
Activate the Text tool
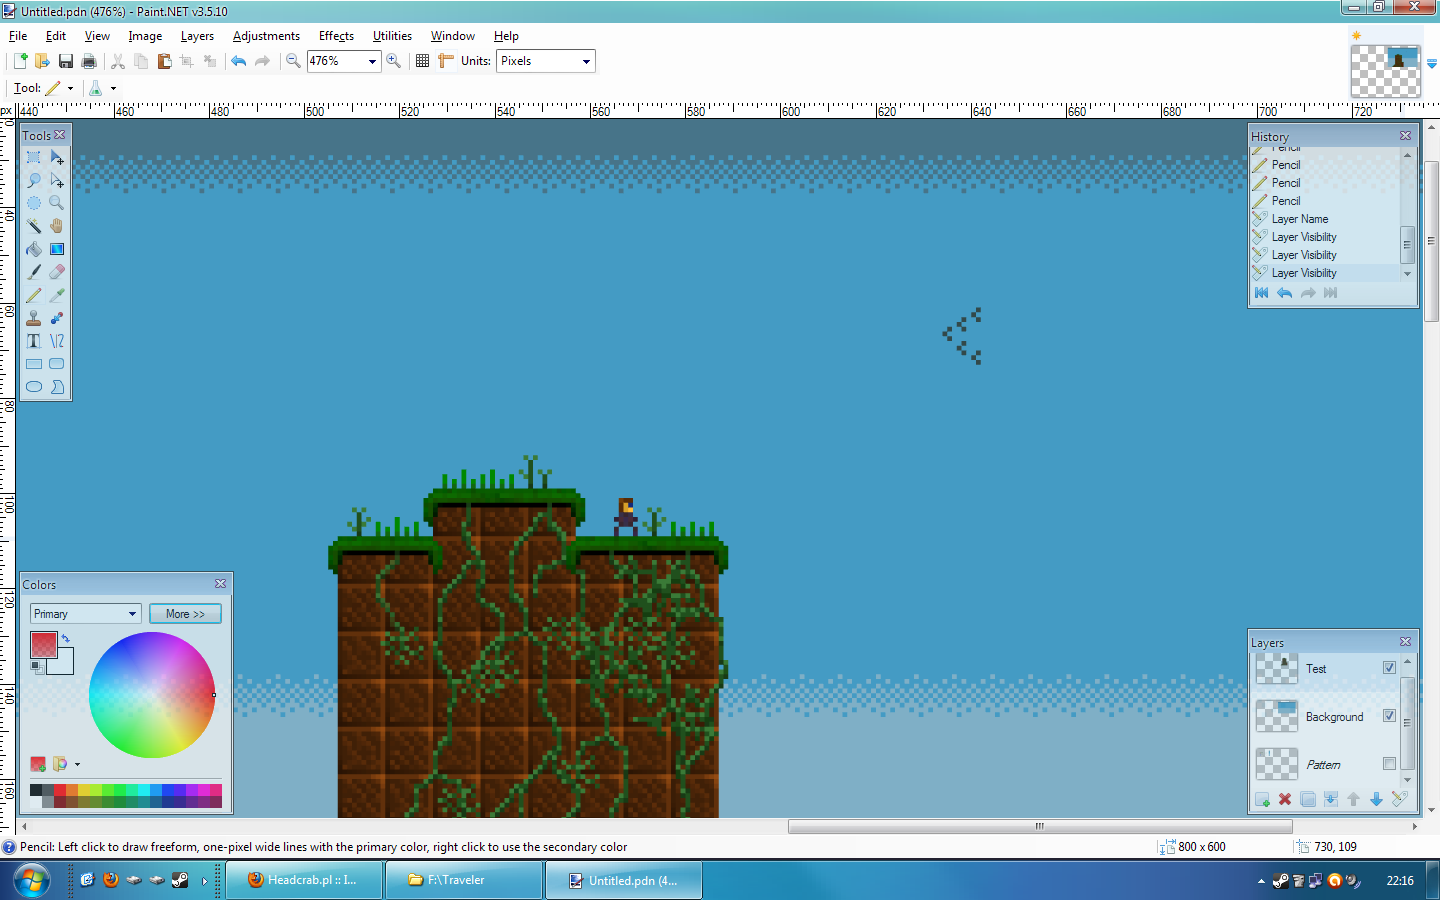coord(34,341)
